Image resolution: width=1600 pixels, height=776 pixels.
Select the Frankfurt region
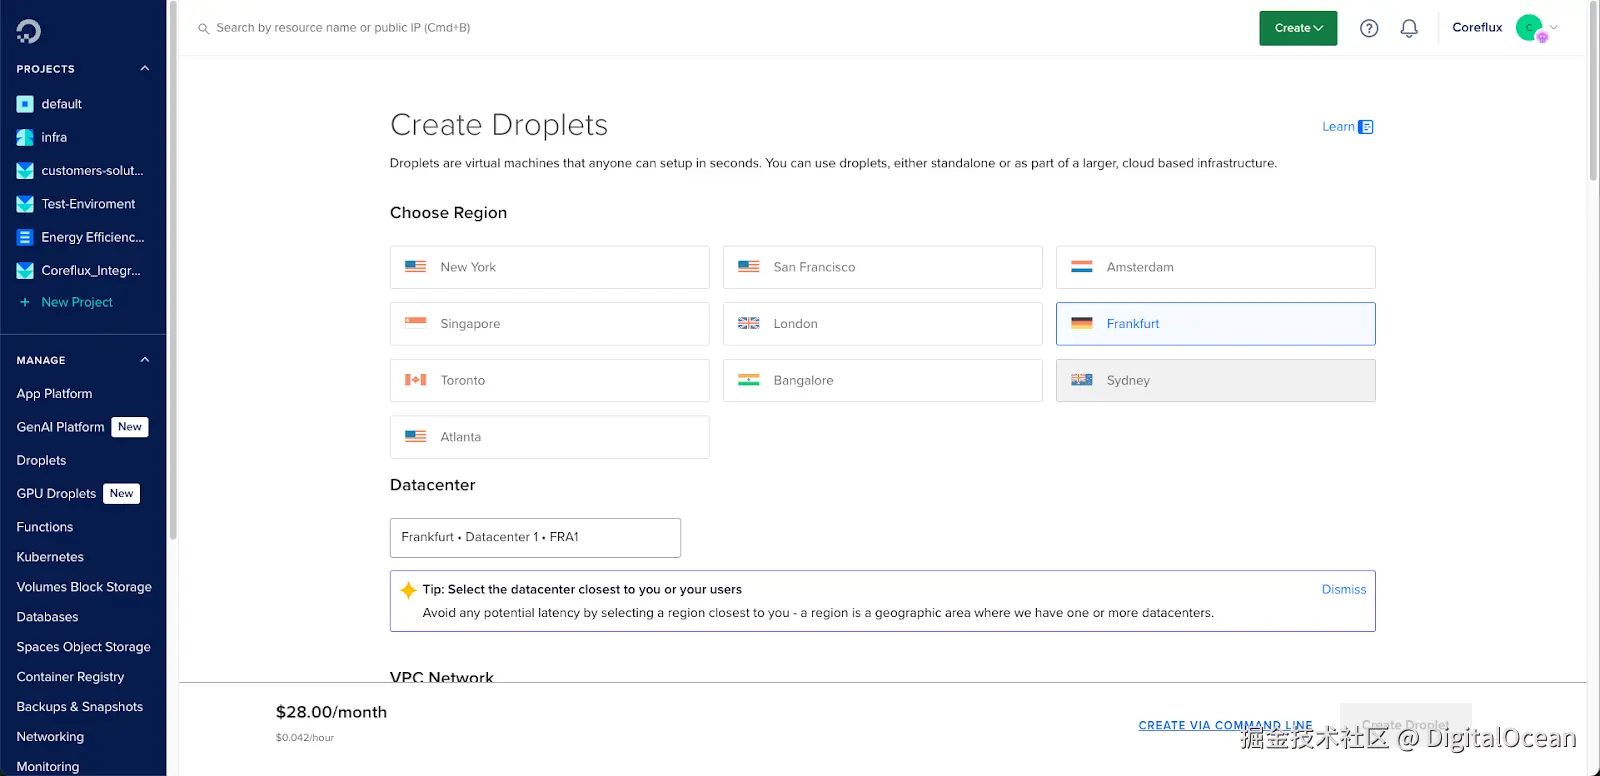pyautogui.click(x=1215, y=324)
